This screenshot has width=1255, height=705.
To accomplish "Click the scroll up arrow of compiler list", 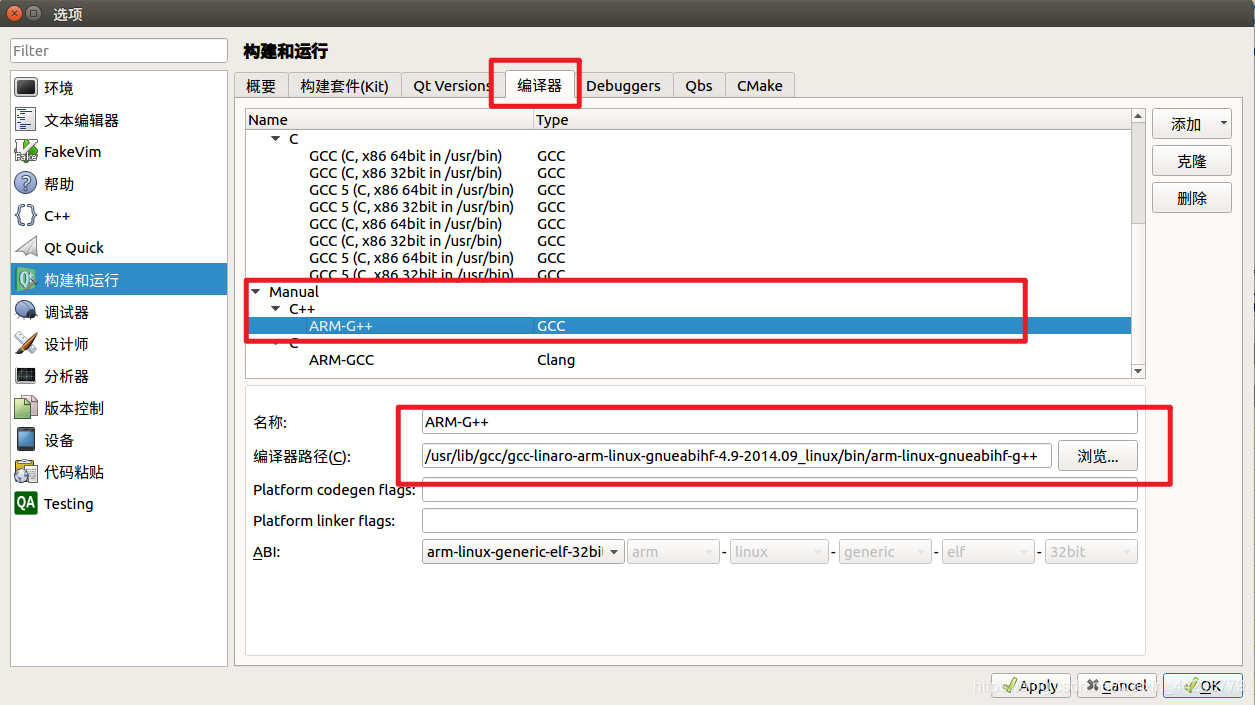I will [1138, 117].
